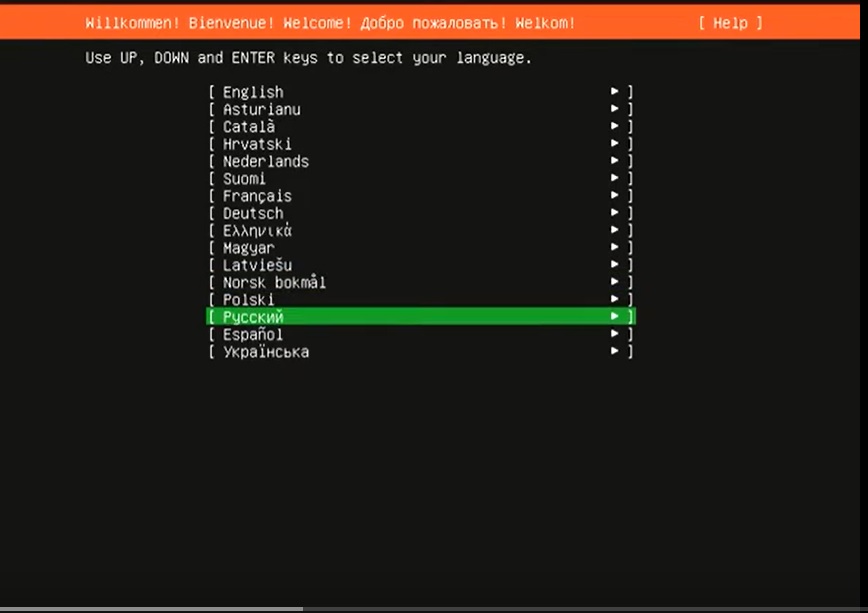Pick Magyar from the language list
Screen dimensions: 868x613
point(421,248)
